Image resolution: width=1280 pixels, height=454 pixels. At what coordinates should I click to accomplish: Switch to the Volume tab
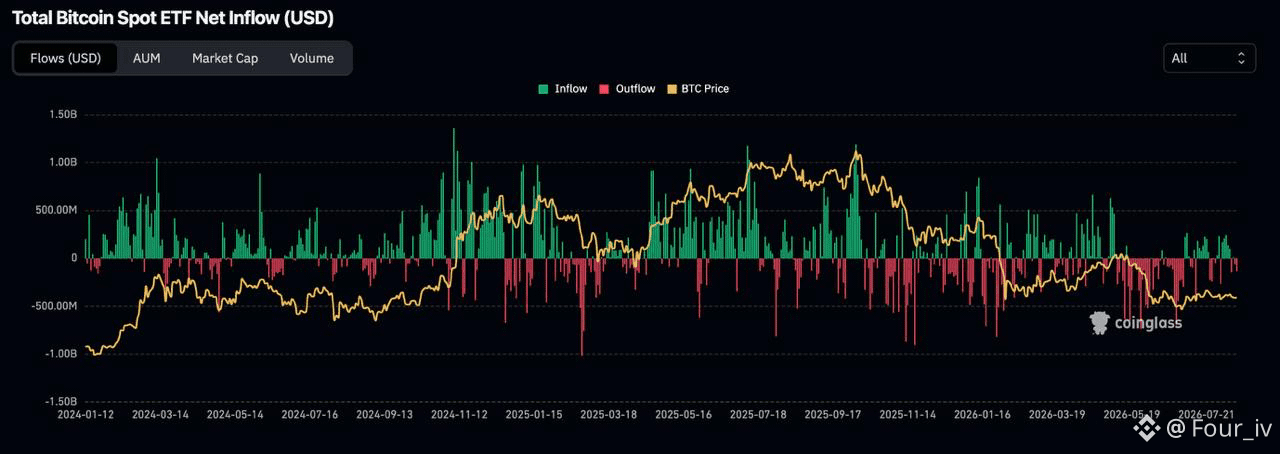pyautogui.click(x=312, y=58)
